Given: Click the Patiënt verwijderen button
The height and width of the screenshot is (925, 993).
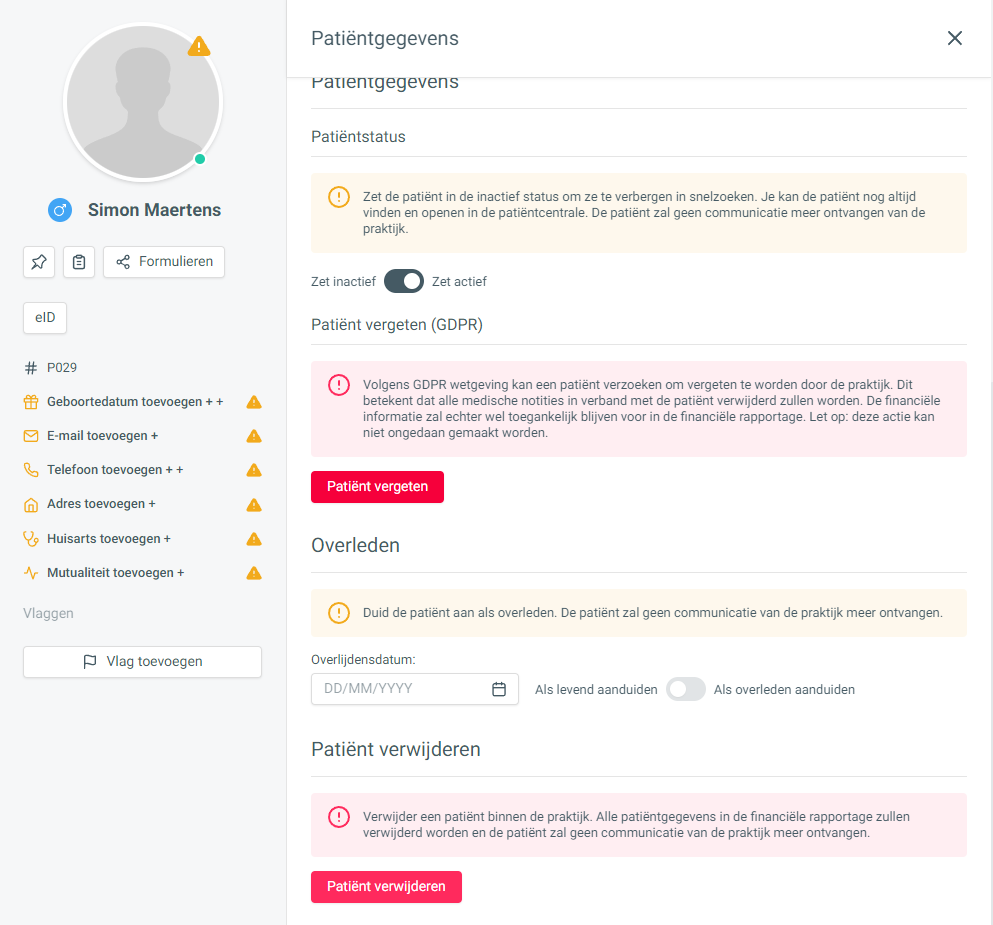Looking at the screenshot, I should [386, 887].
